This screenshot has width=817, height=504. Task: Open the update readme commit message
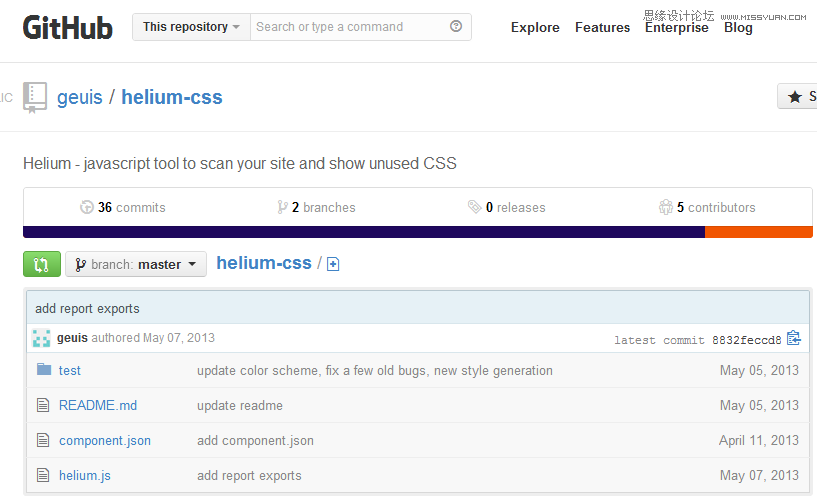coord(240,405)
